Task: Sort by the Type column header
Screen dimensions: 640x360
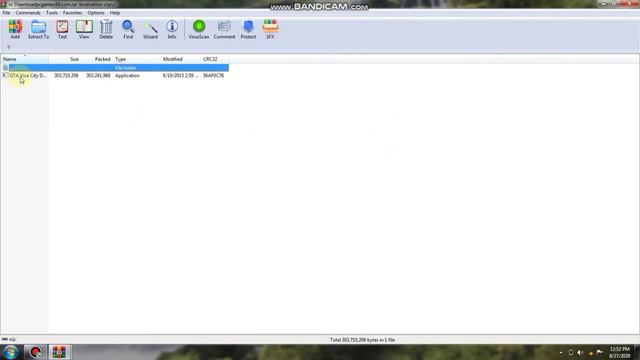Action: click(x=136, y=59)
